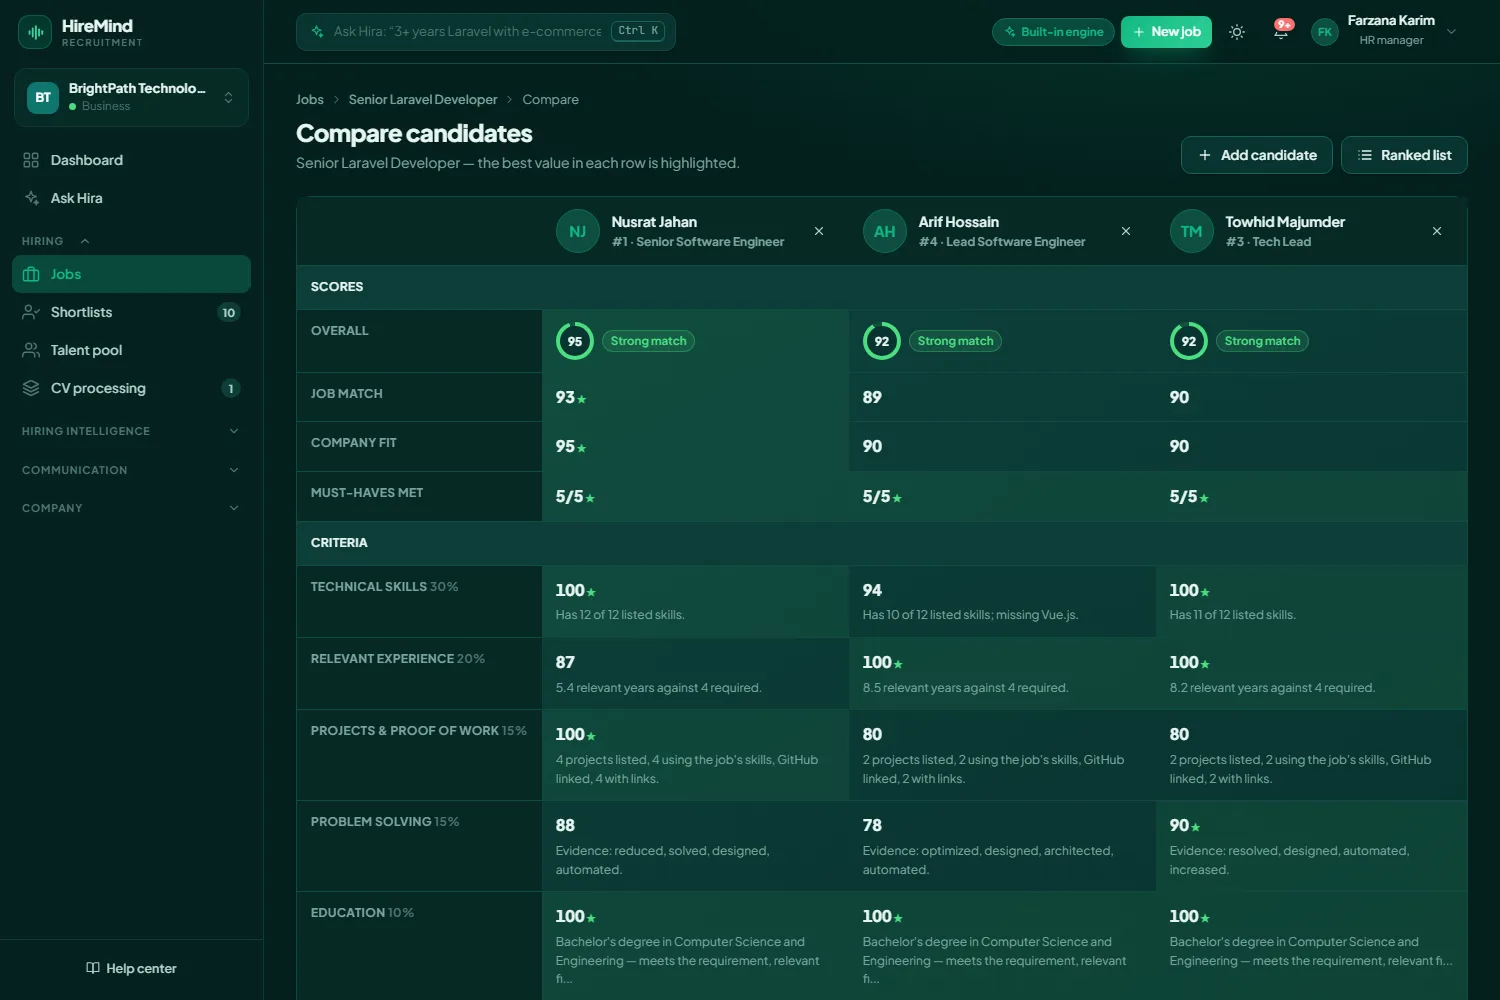Open Farzana Karim account dropdown chevron
Viewport: 1500px width, 1000px height.
(x=1452, y=31)
